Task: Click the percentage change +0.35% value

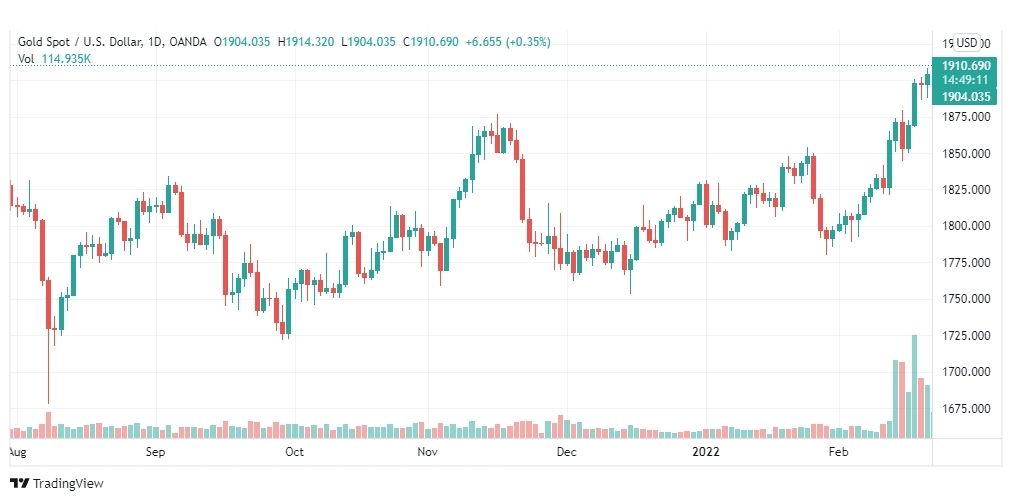Action: click(x=530, y=42)
